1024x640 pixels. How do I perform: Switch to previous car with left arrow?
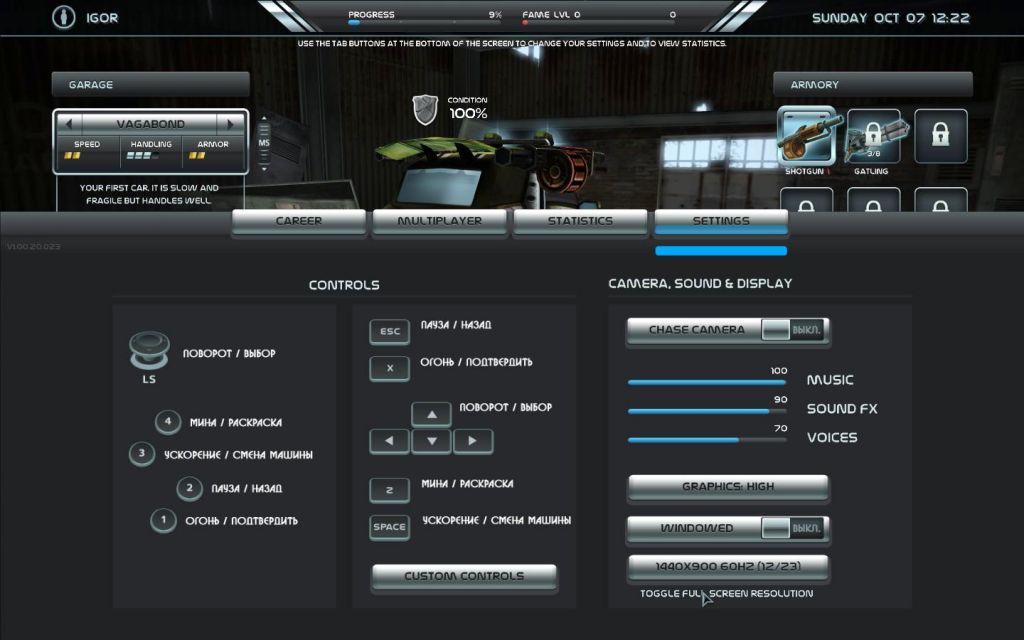tap(70, 124)
